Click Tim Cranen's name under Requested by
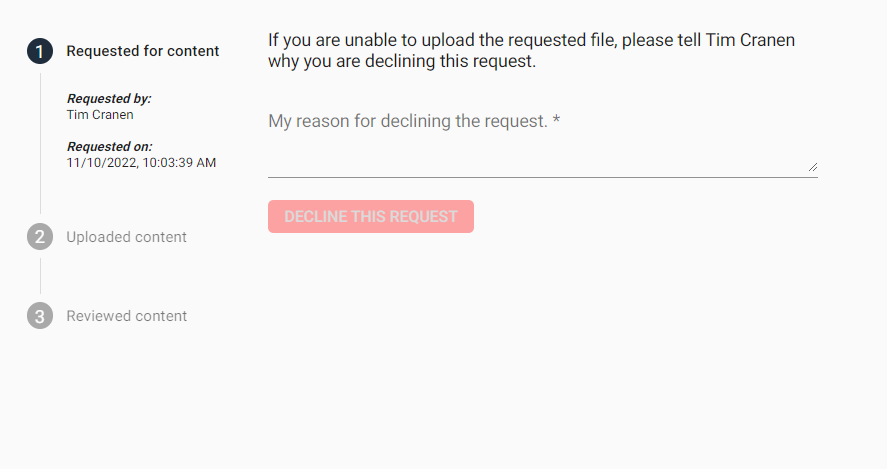This screenshot has height=469, width=887. click(100, 114)
